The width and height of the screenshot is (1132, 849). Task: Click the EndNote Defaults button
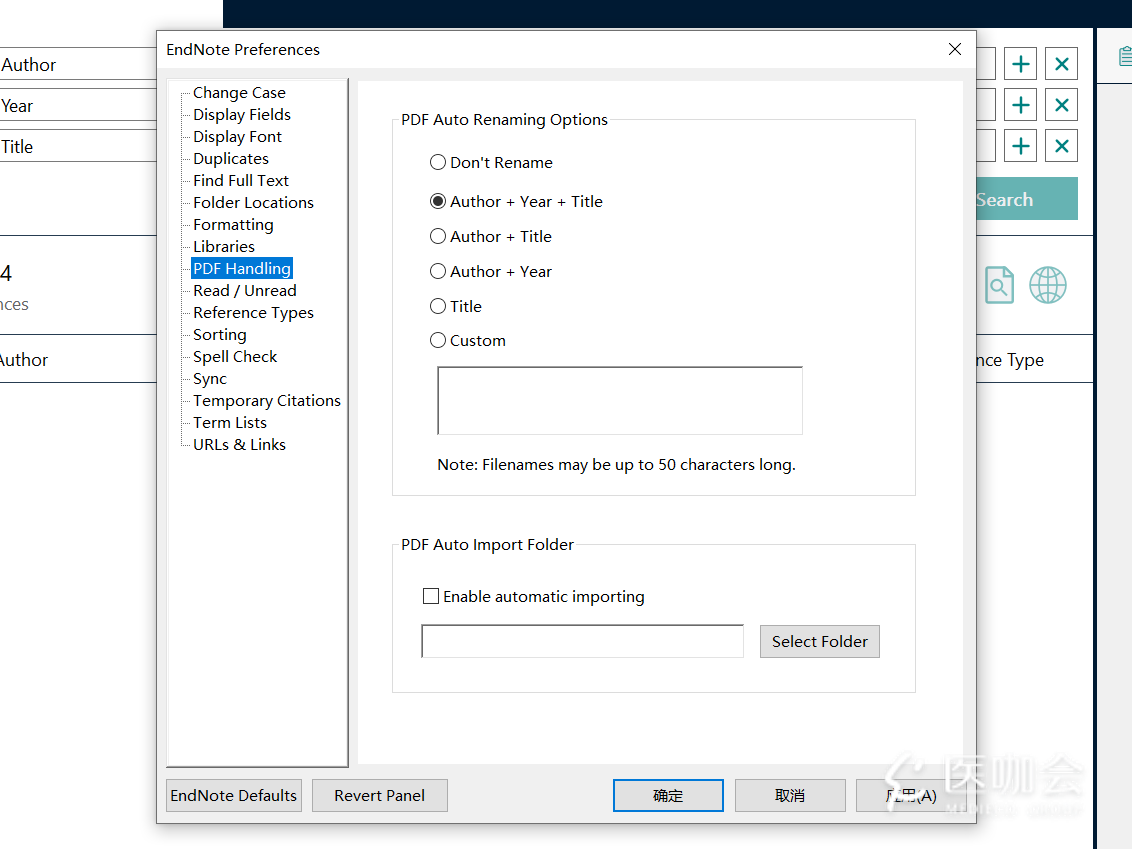234,796
